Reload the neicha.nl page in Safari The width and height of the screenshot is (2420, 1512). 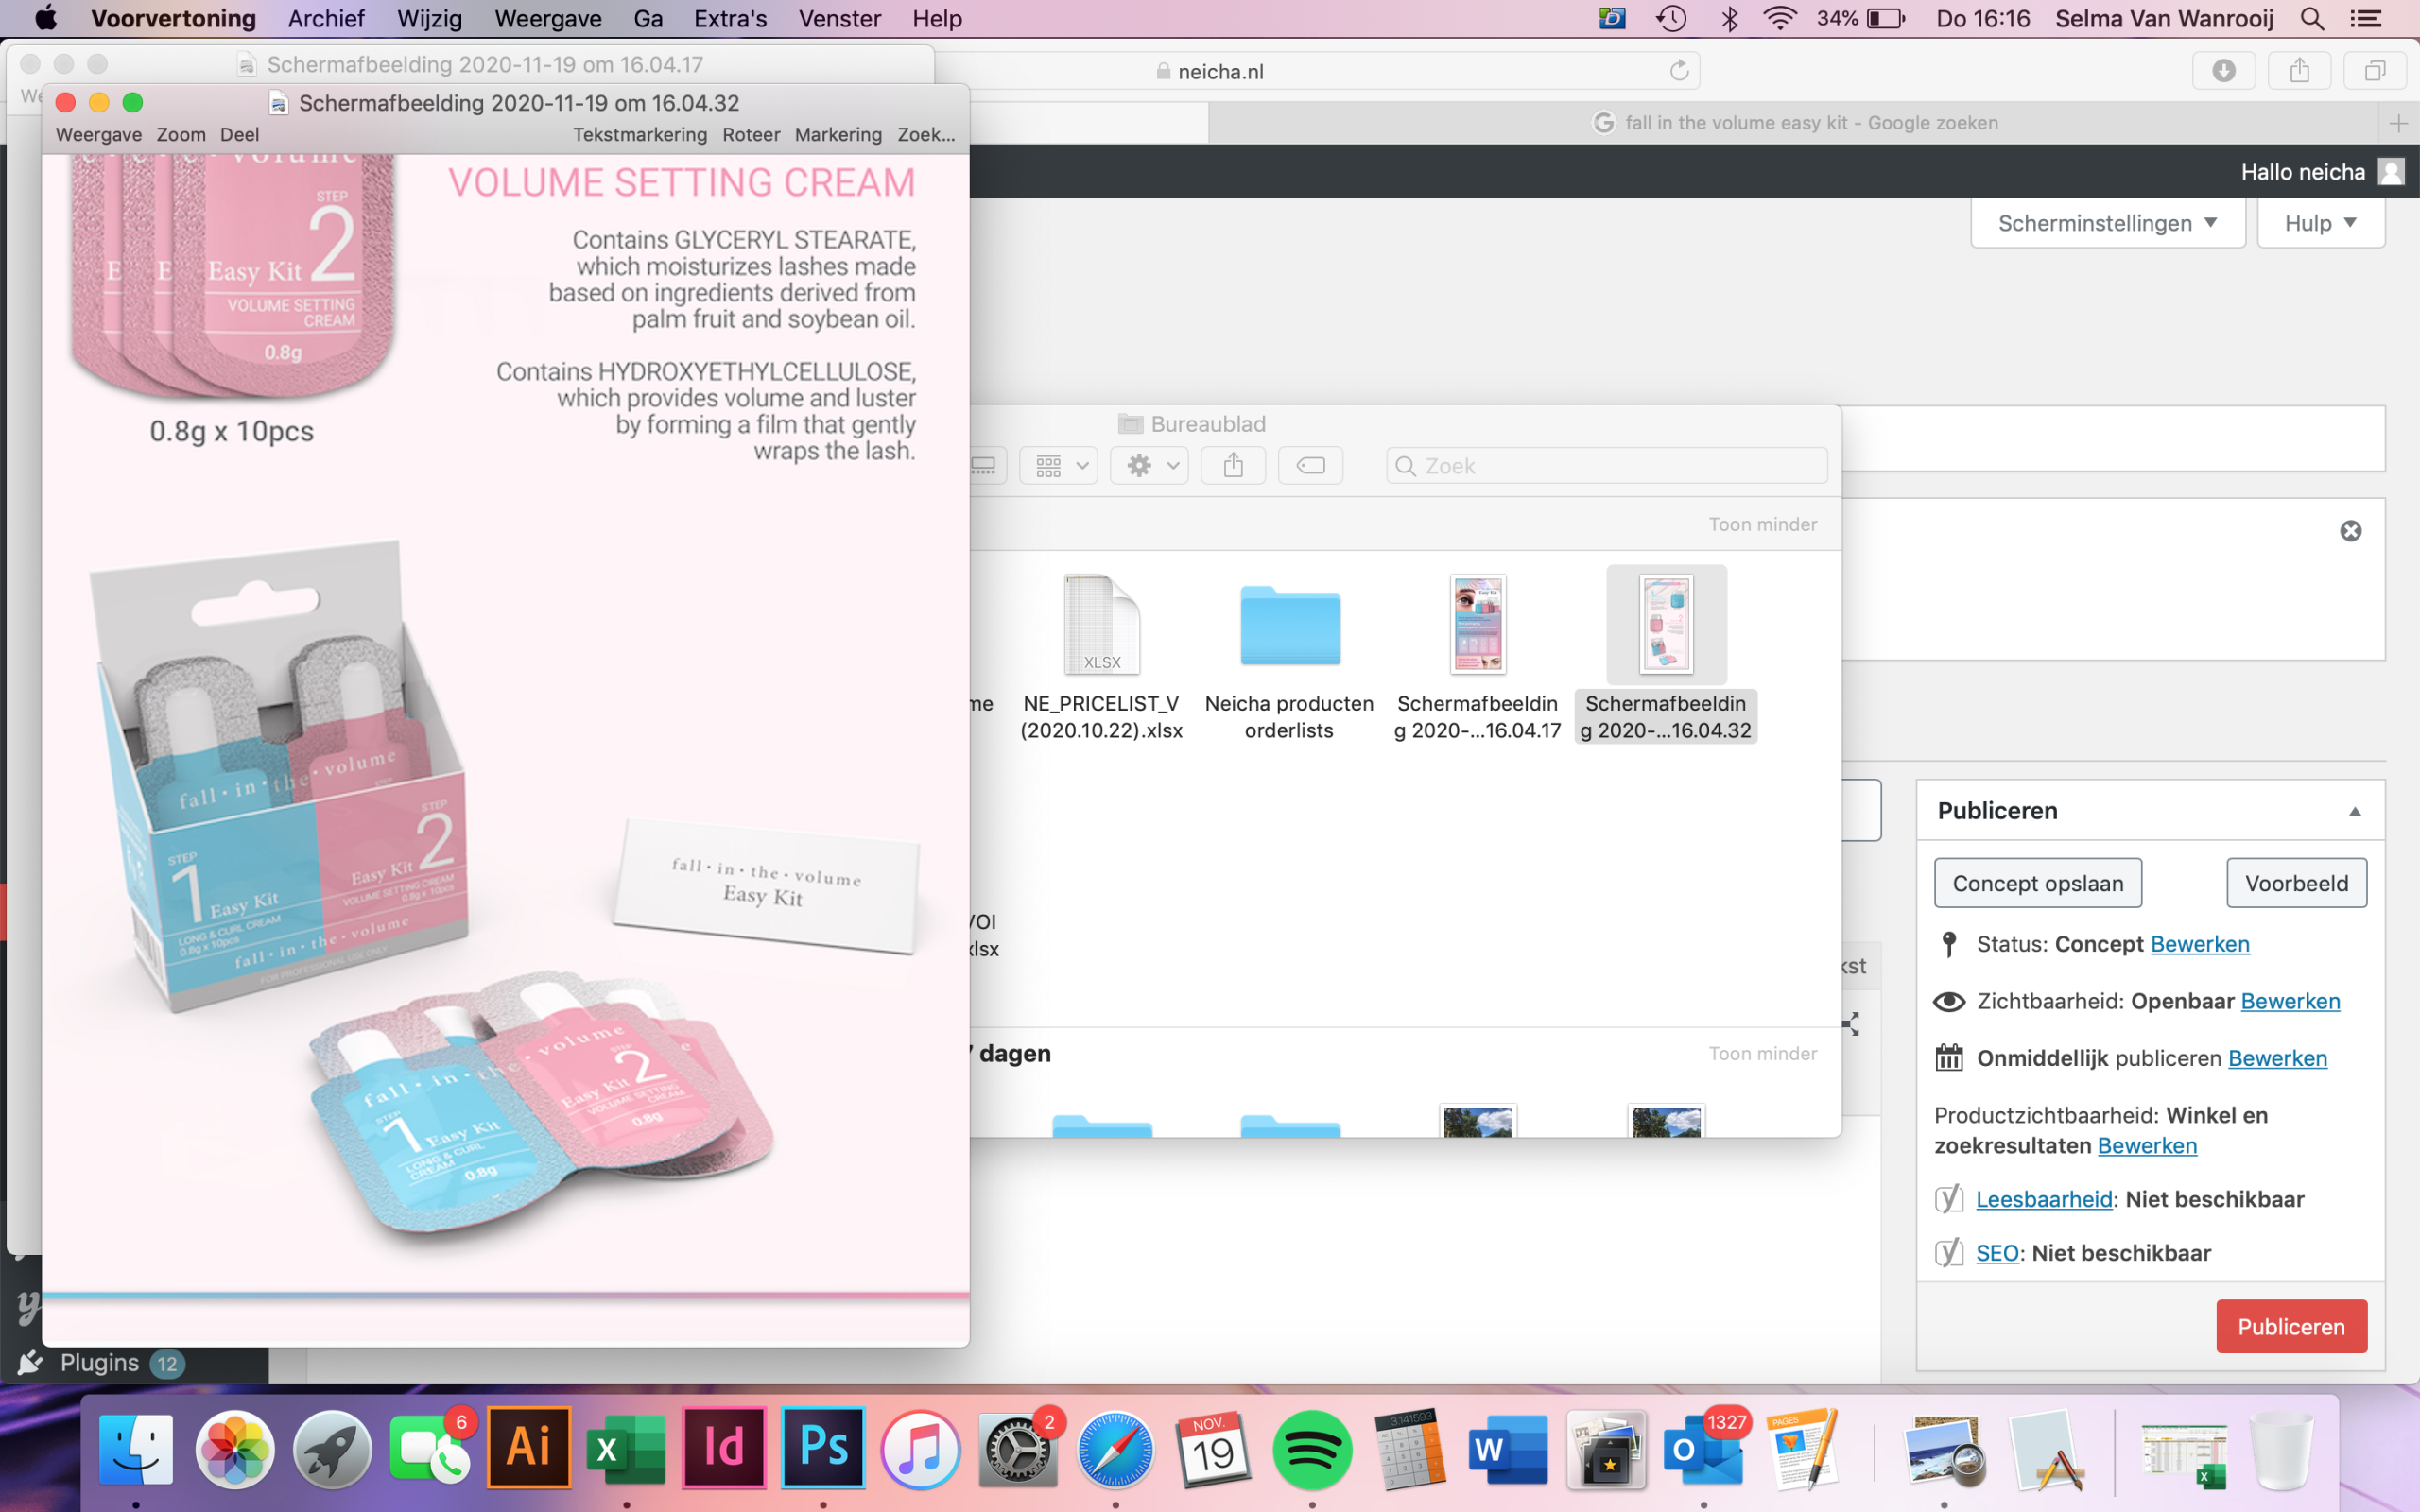click(x=1679, y=71)
